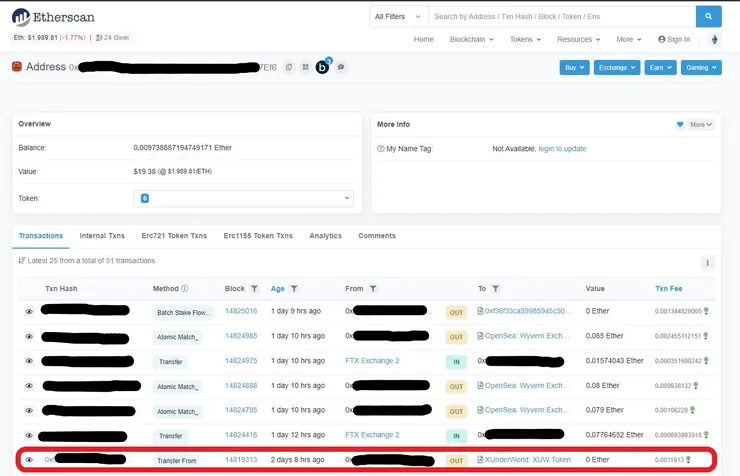The image size is (740, 476).
Task: Click the Method info circle icon
Action: tap(185, 288)
